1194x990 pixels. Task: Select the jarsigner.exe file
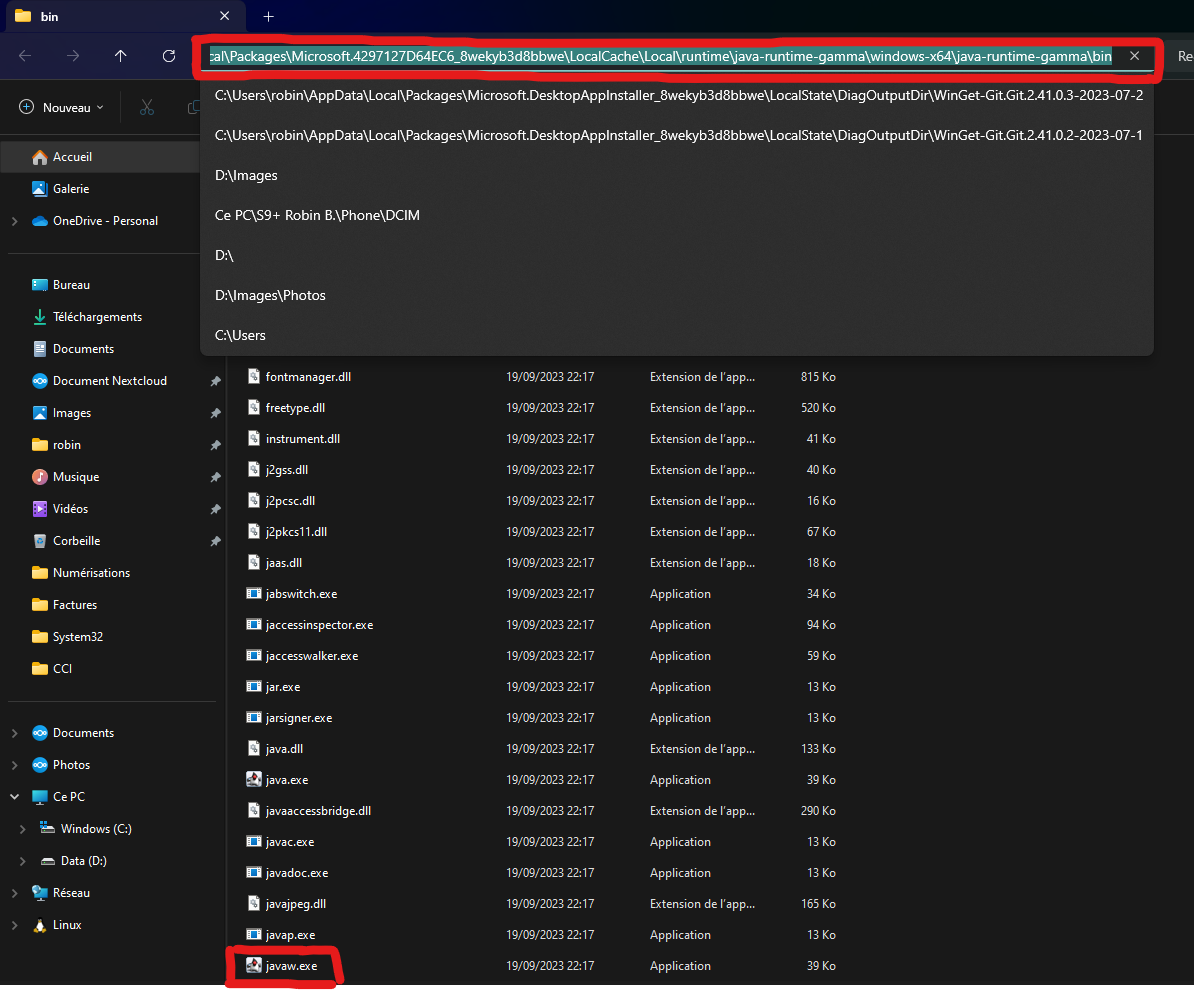[298, 718]
